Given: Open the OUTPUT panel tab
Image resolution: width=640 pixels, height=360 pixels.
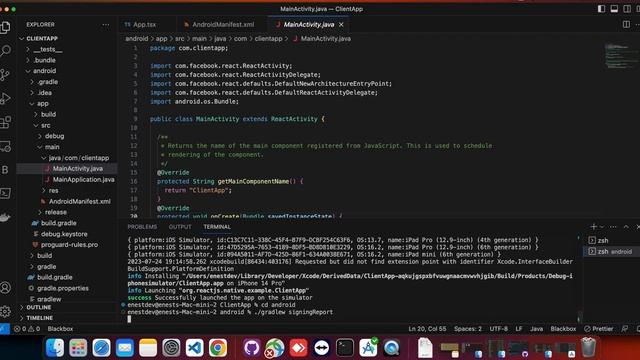Looking at the screenshot, I should pyautogui.click(x=180, y=227).
